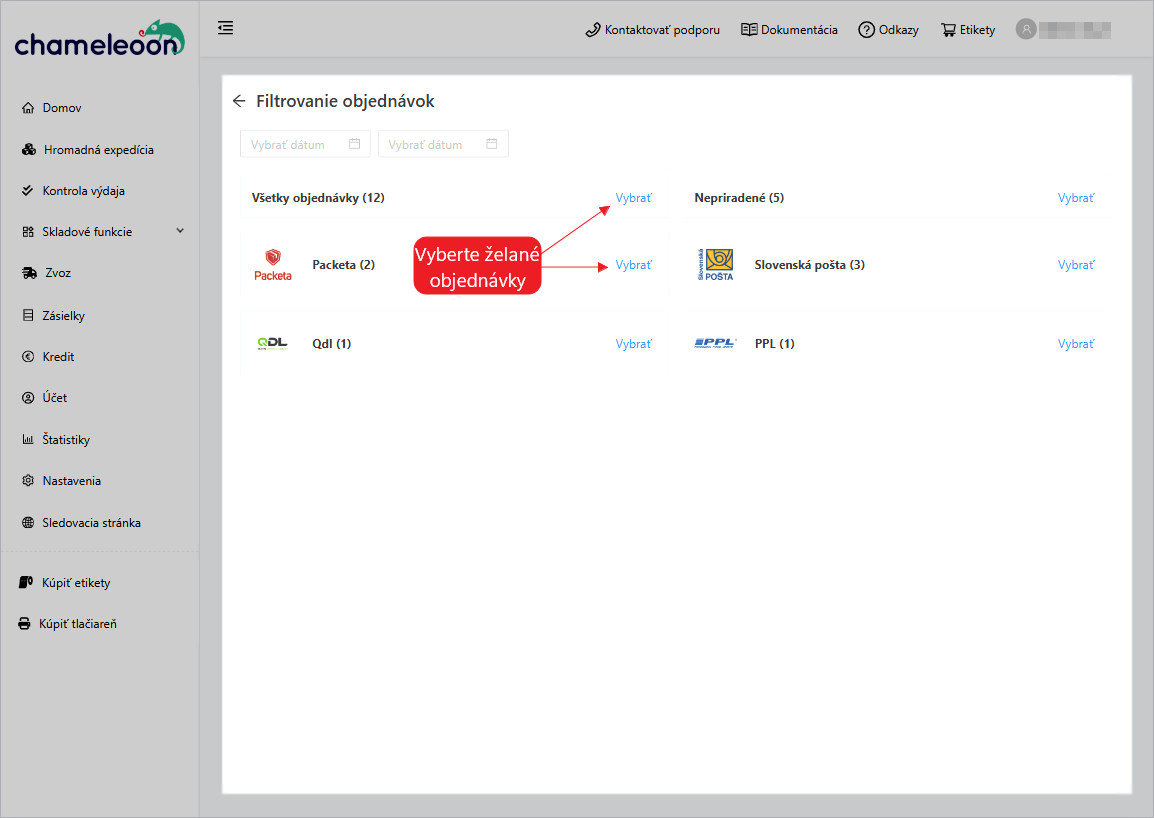Open the first Vybrať dátum date picker
The height and width of the screenshot is (818, 1154).
pyautogui.click(x=305, y=144)
